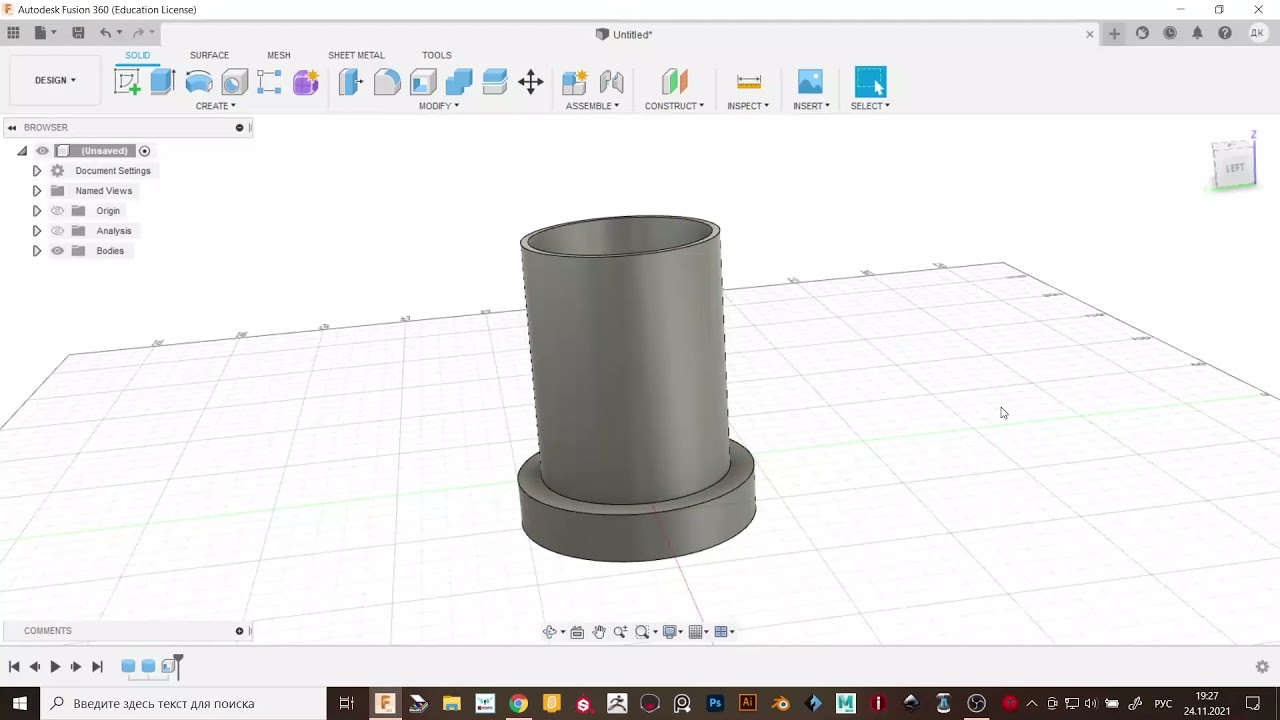The height and width of the screenshot is (720, 1280).
Task: Activate the Unsaved component radio button
Action: [x=144, y=151]
